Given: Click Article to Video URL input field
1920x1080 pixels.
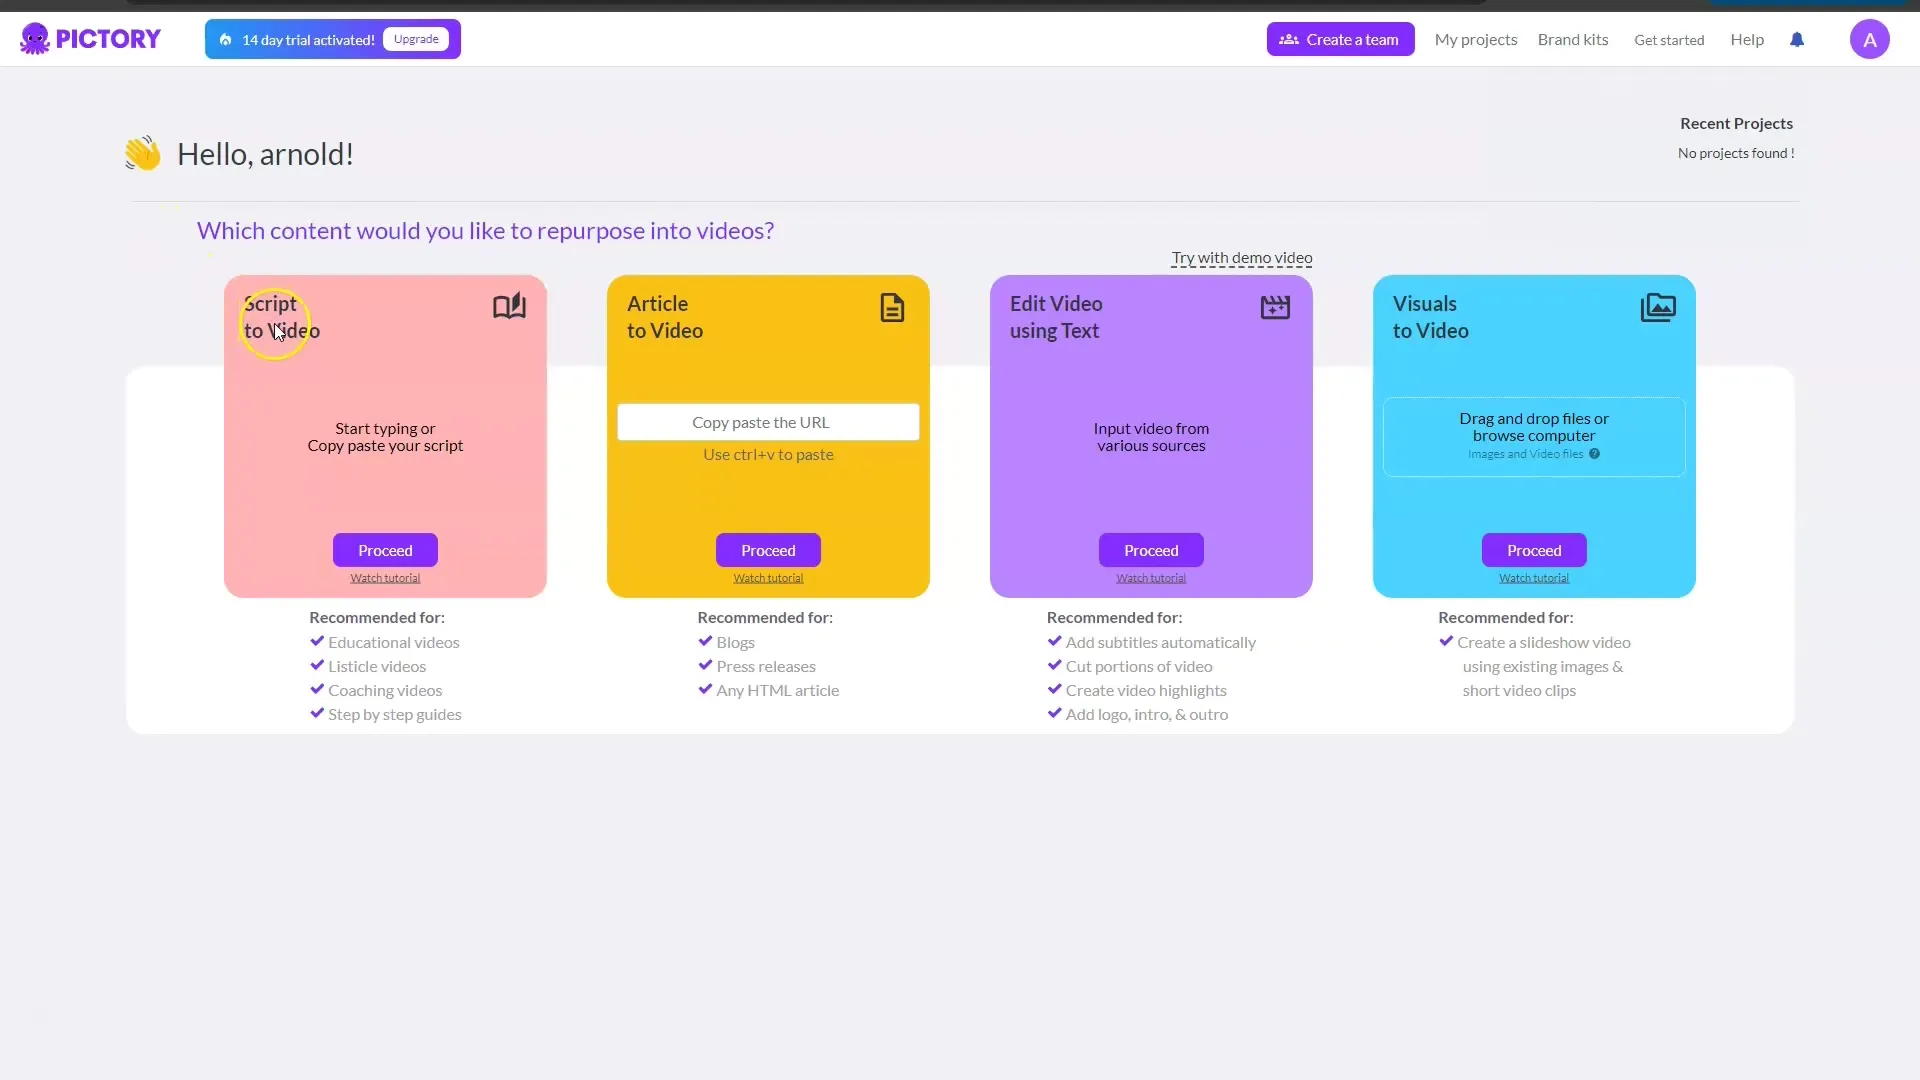Looking at the screenshot, I should (767, 421).
